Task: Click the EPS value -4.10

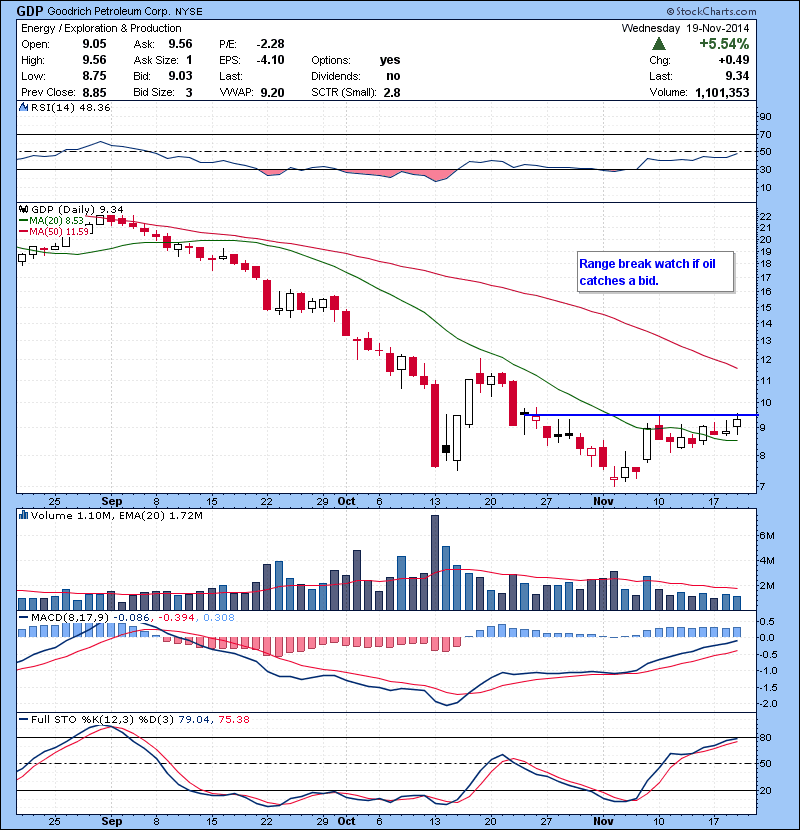Action: point(271,60)
